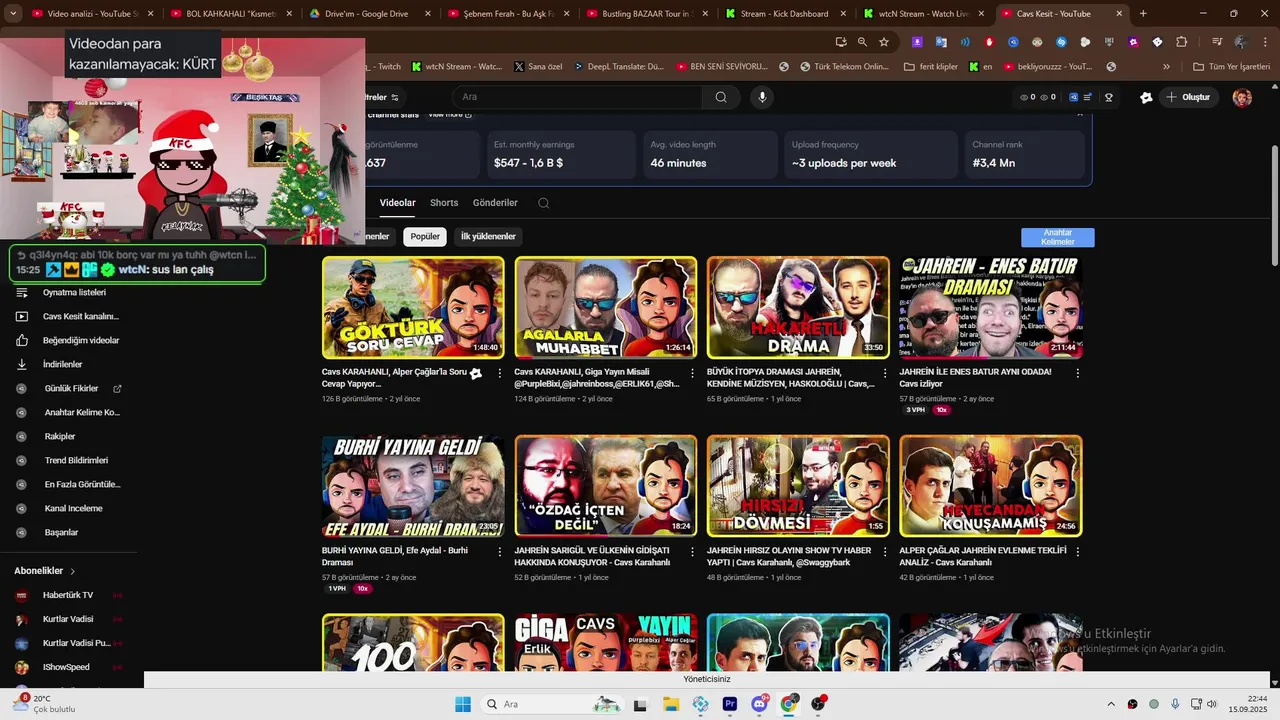Open File Explorer from taskbar

point(671,704)
